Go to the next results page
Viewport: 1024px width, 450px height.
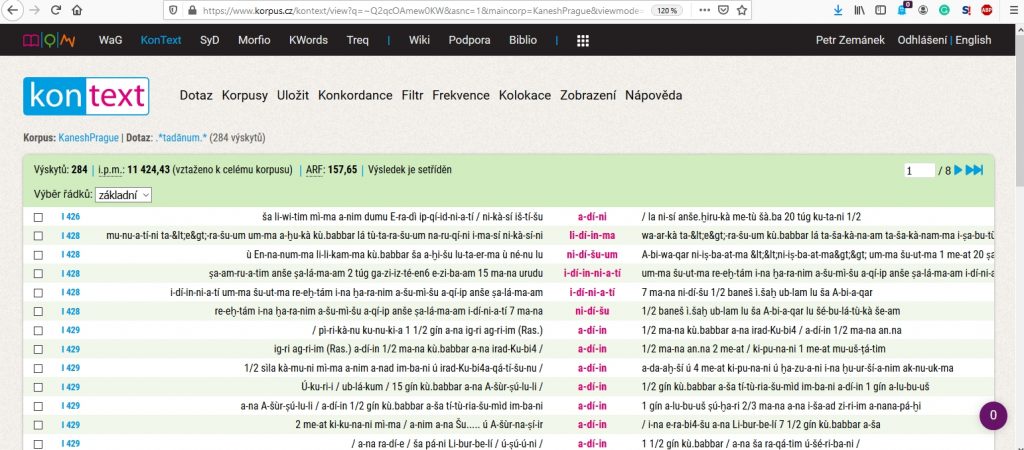[958, 170]
